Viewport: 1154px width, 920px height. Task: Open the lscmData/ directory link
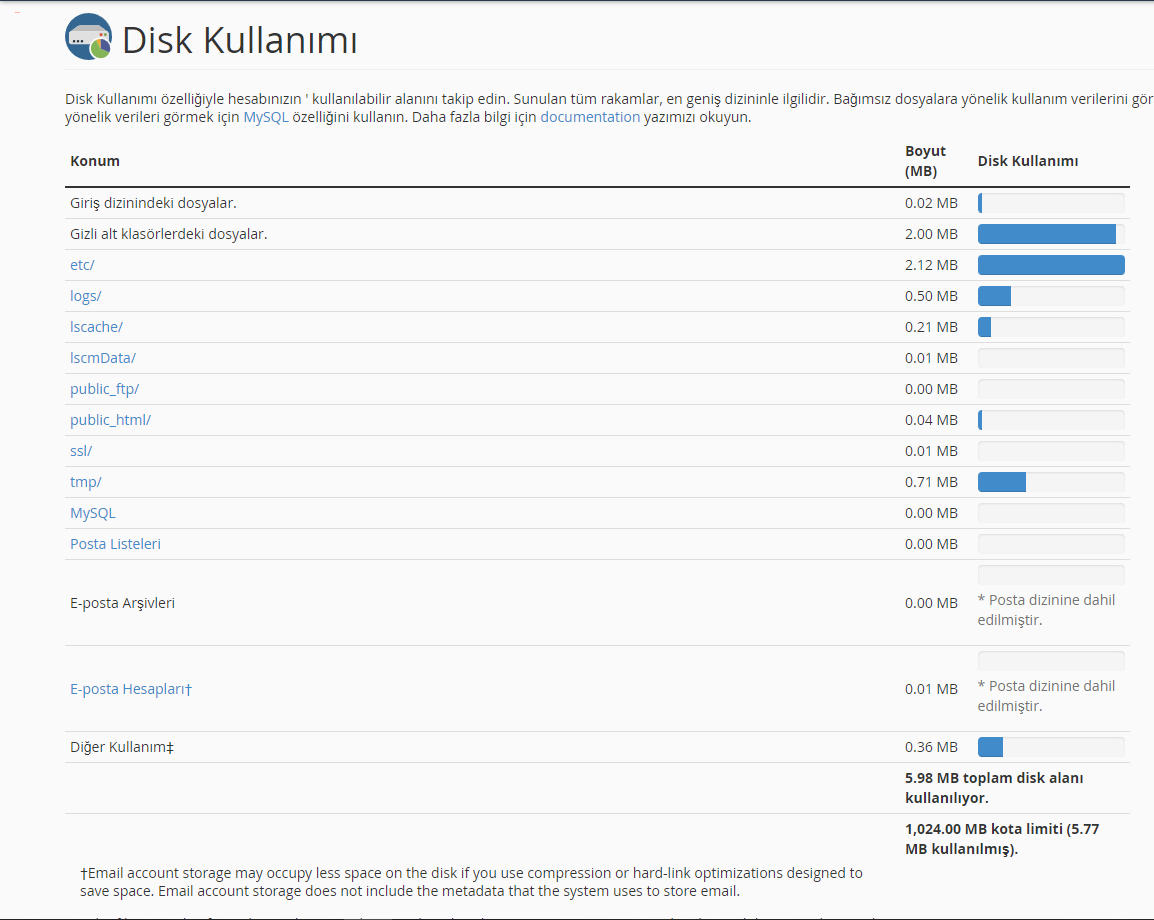pos(103,358)
